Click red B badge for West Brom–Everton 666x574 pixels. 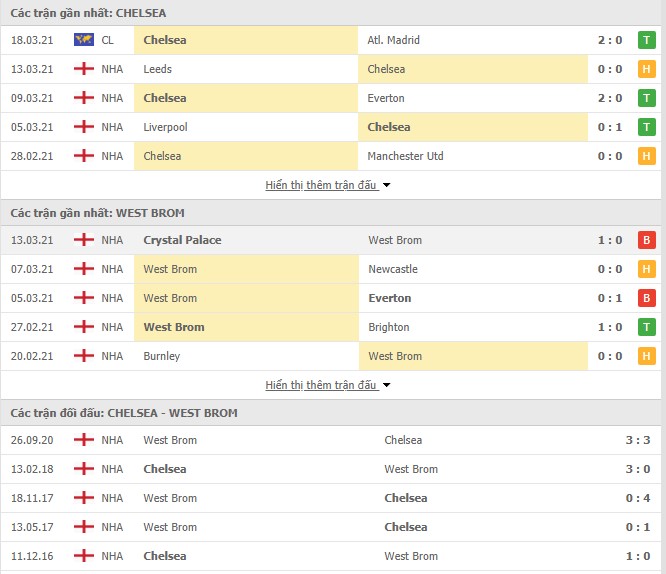[646, 298]
